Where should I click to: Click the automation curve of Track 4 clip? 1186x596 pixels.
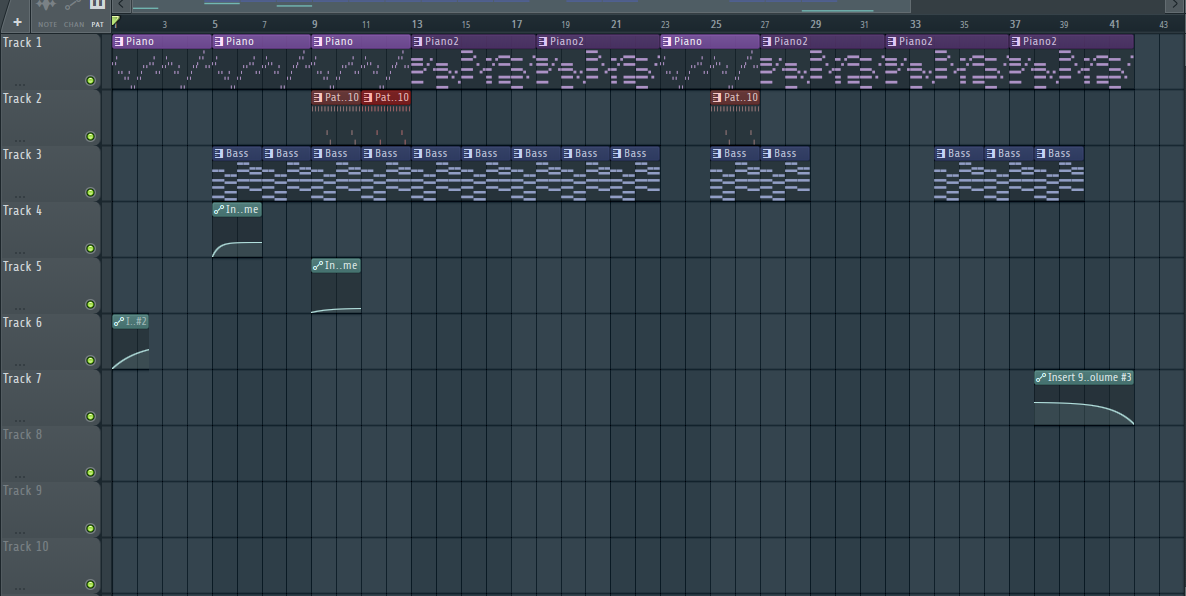pyautogui.click(x=238, y=248)
